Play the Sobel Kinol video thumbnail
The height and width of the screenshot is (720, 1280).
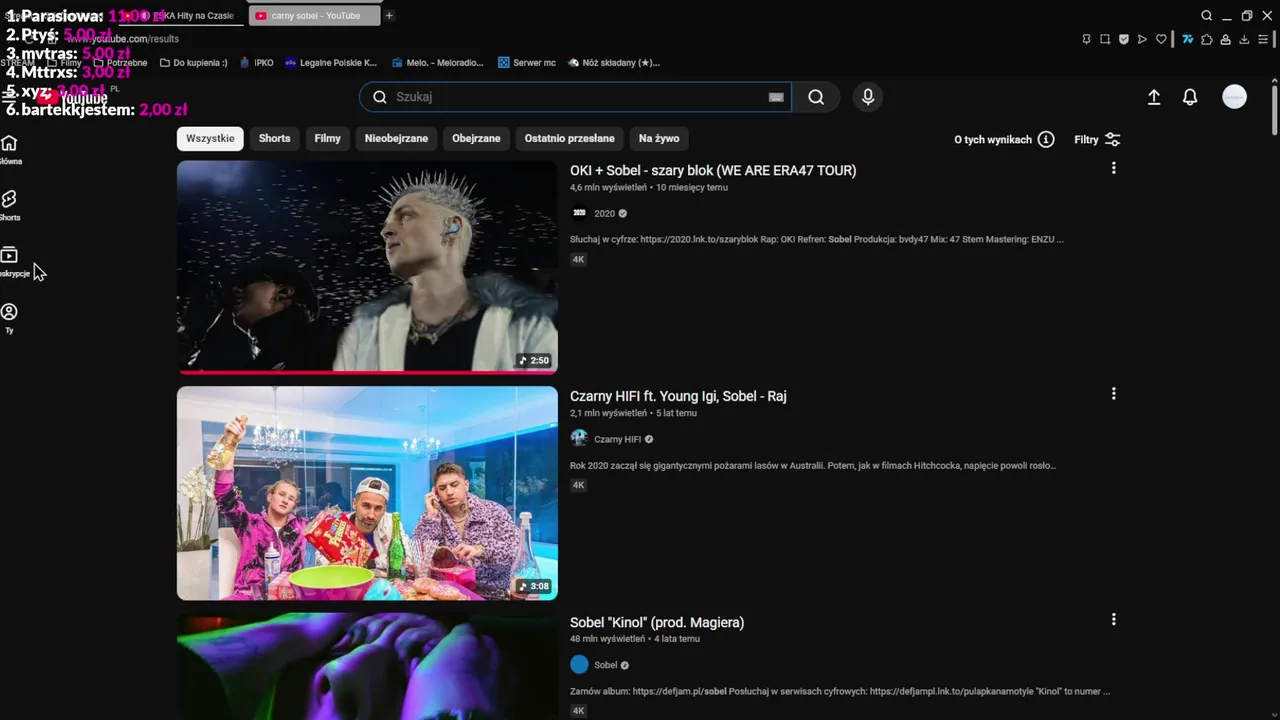[x=367, y=666]
